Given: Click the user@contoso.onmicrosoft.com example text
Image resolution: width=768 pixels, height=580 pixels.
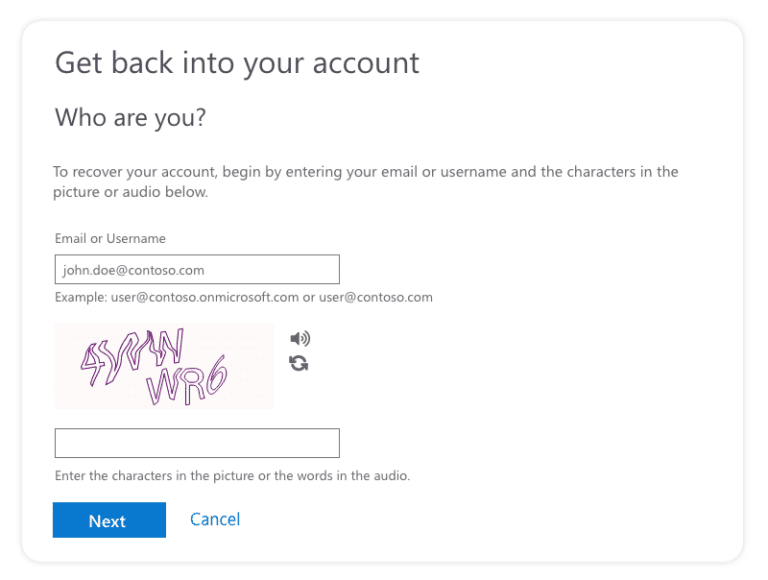Looking at the screenshot, I should [x=205, y=297].
